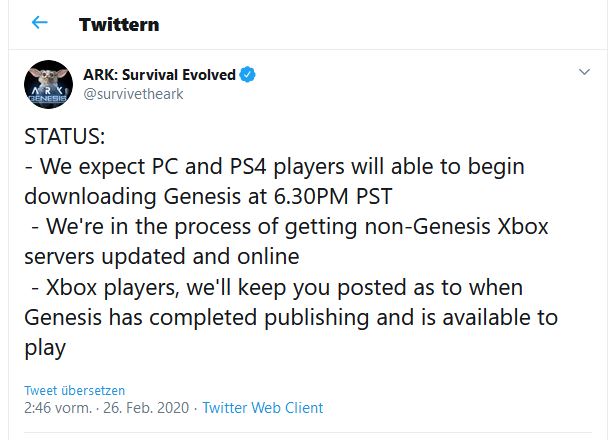Go back using the blue arrow

point(40,22)
